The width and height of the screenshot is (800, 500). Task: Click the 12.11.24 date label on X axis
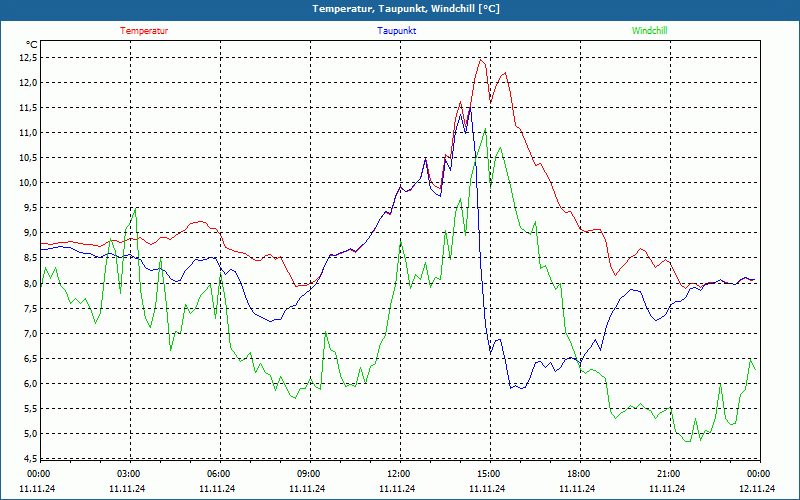[x=757, y=488]
